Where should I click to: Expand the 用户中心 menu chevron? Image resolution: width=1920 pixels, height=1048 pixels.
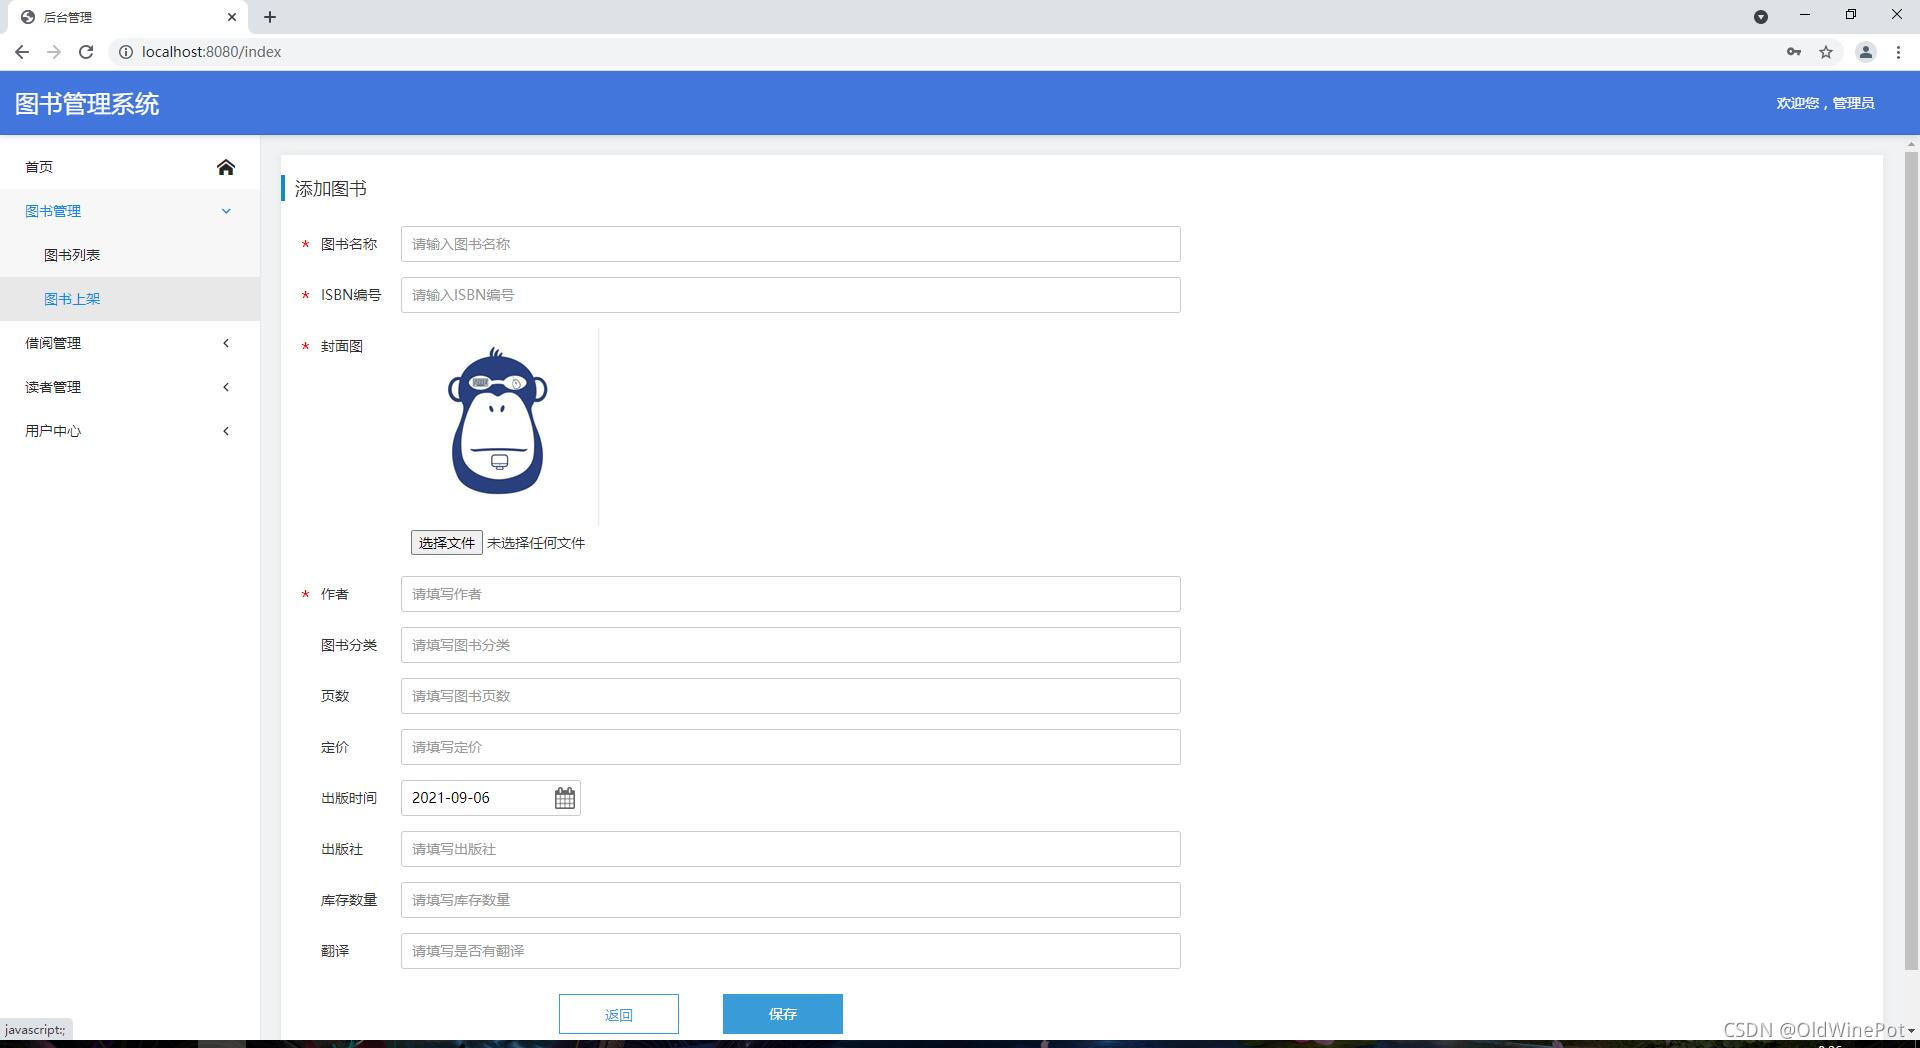point(226,431)
